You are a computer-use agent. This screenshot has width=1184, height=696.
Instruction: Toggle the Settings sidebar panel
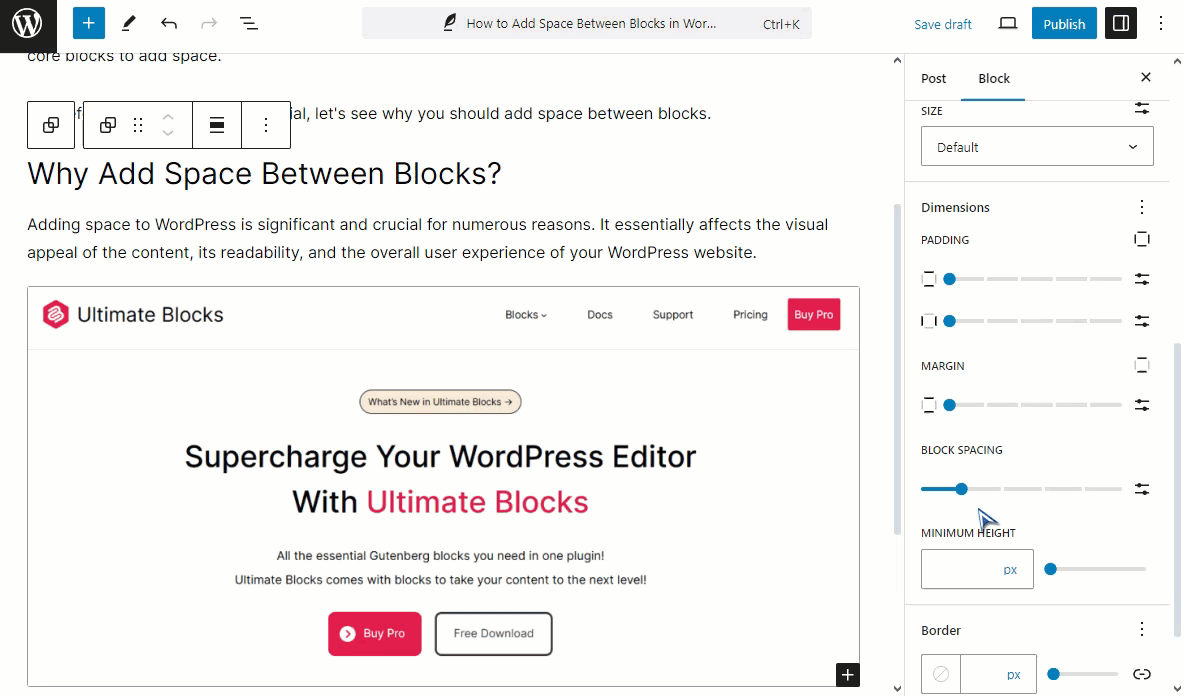pyautogui.click(x=1121, y=23)
